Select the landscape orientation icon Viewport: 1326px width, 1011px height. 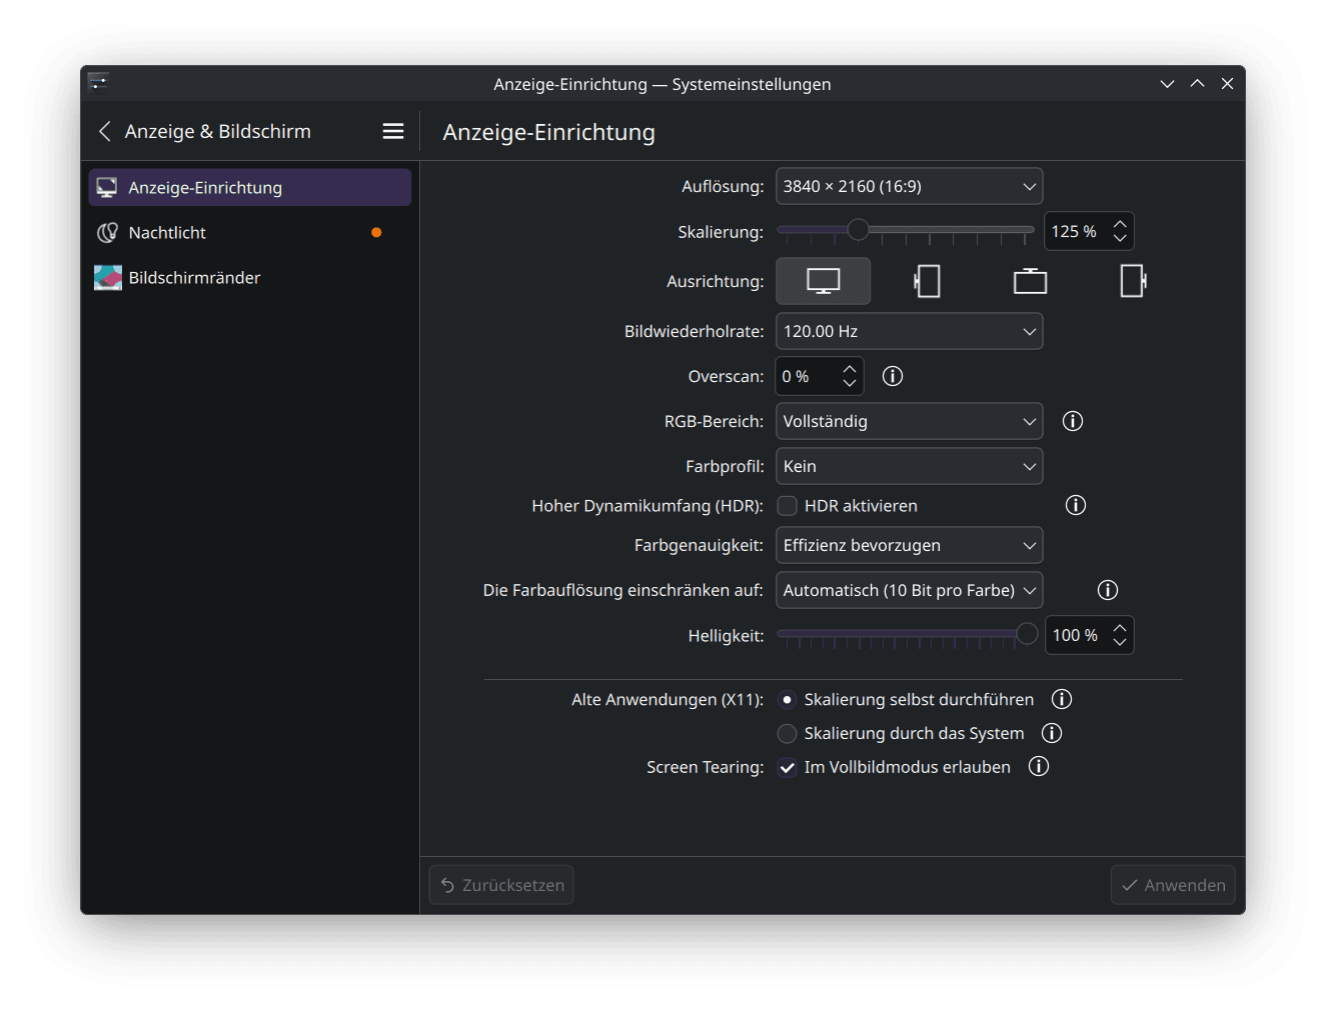tap(823, 281)
